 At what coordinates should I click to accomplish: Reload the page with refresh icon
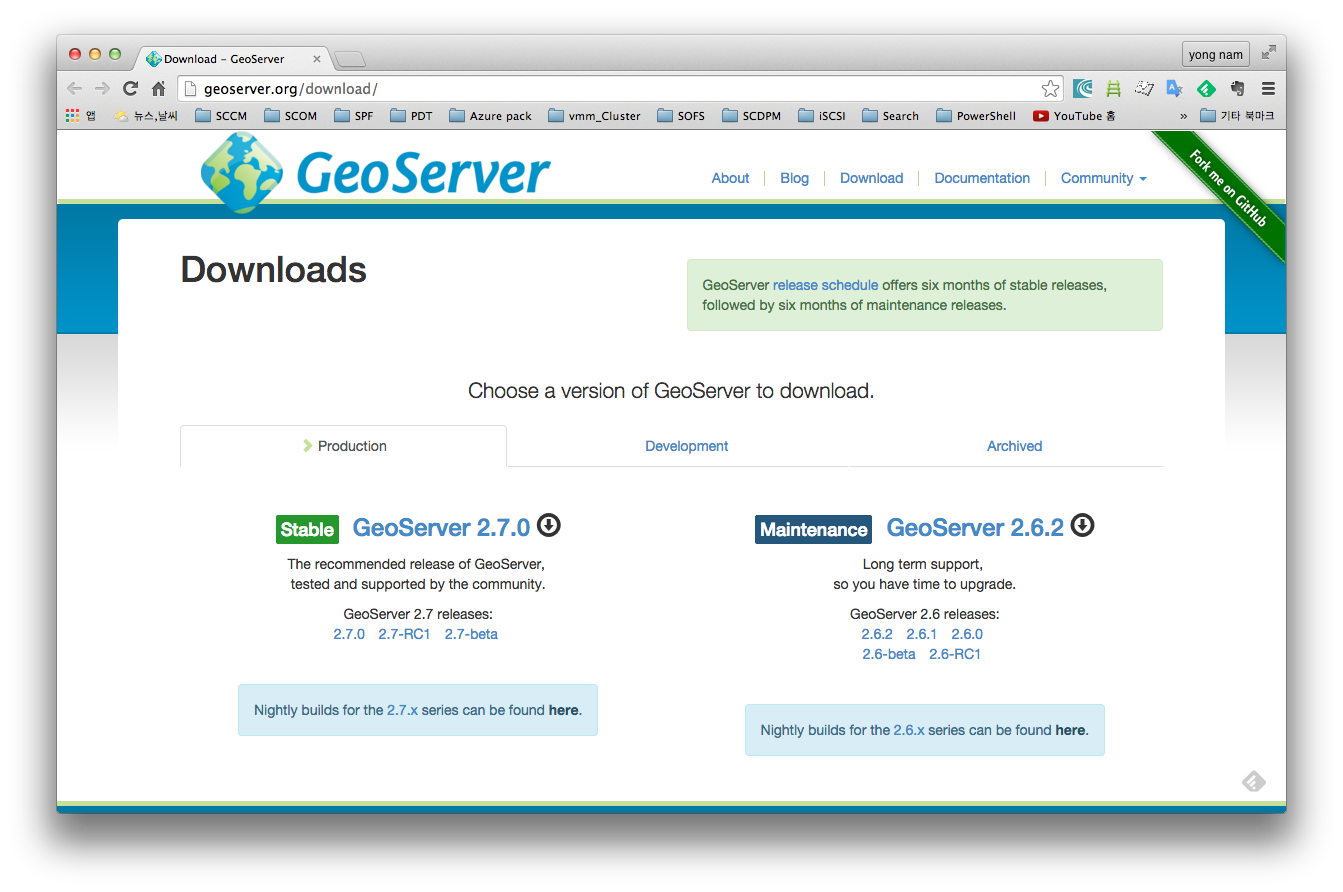(130, 88)
